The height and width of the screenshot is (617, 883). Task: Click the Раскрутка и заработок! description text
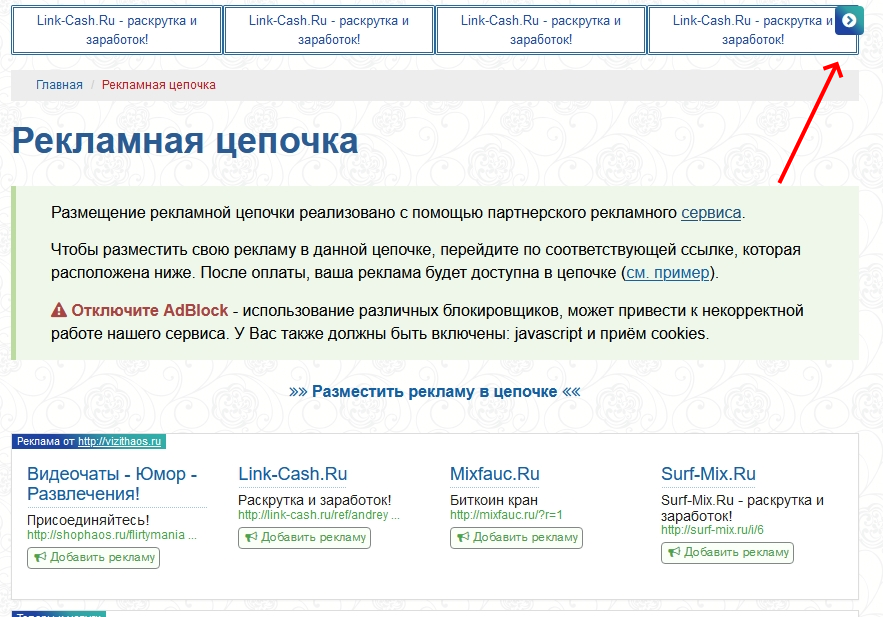tap(315, 500)
